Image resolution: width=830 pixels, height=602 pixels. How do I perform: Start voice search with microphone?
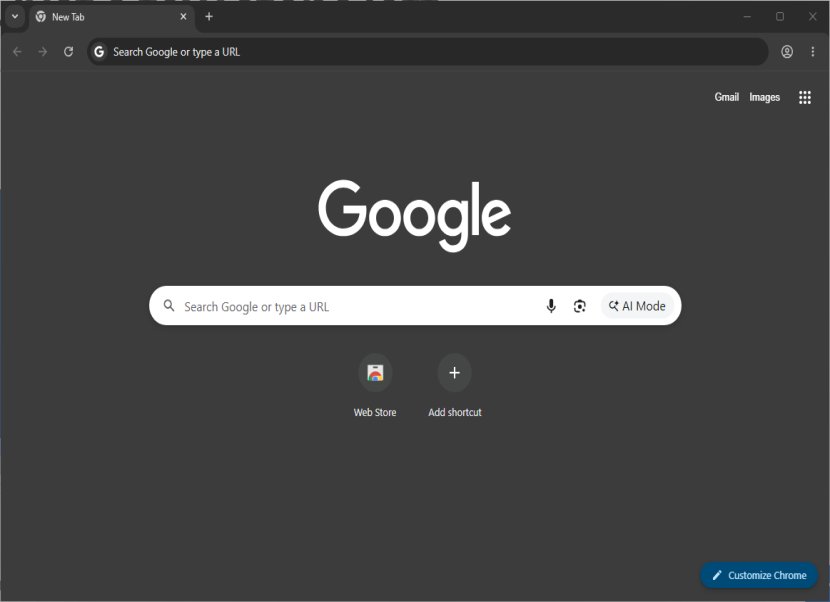(551, 306)
